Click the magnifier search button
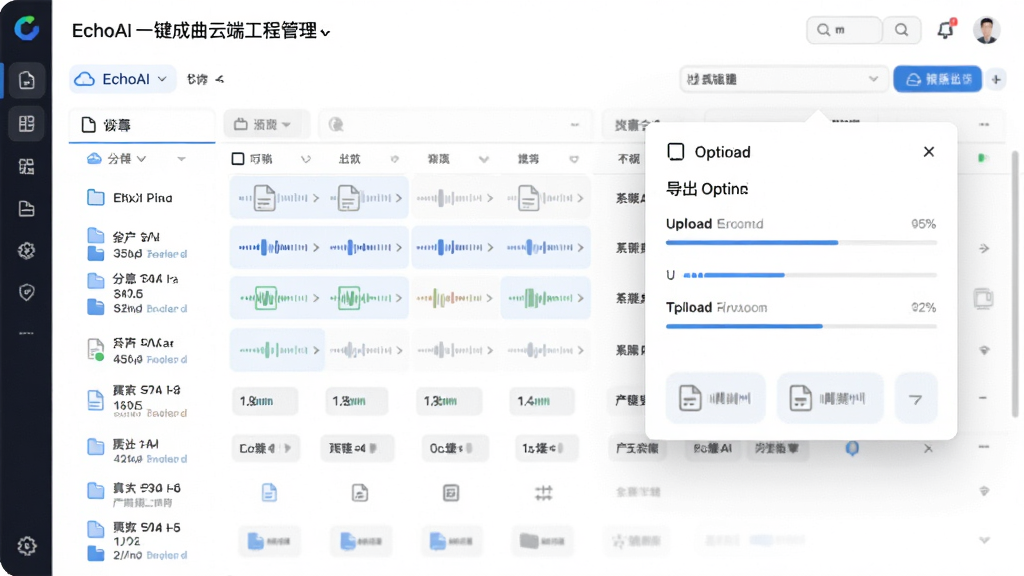 902,30
